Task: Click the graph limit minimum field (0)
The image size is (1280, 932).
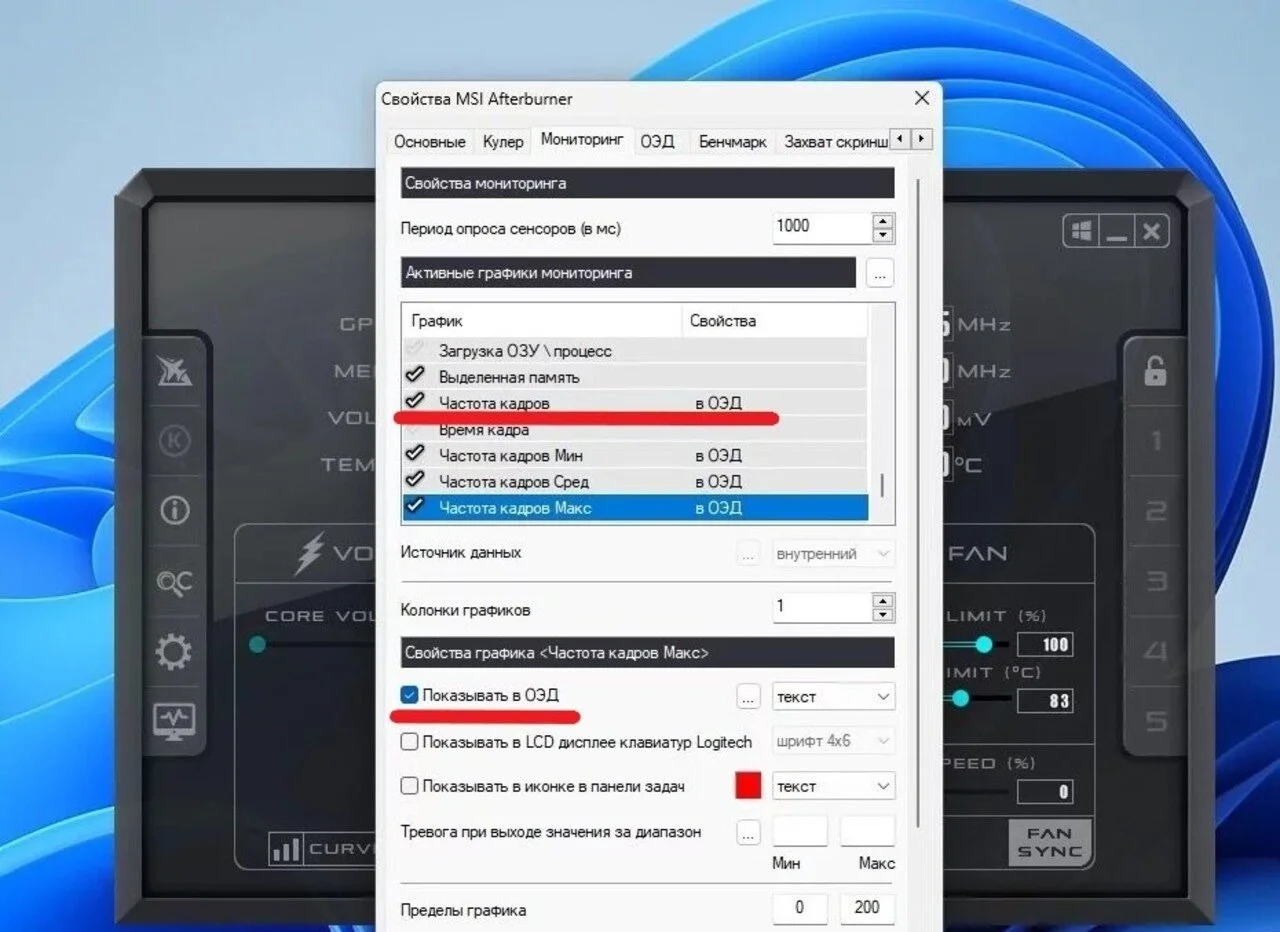Action: click(800, 909)
